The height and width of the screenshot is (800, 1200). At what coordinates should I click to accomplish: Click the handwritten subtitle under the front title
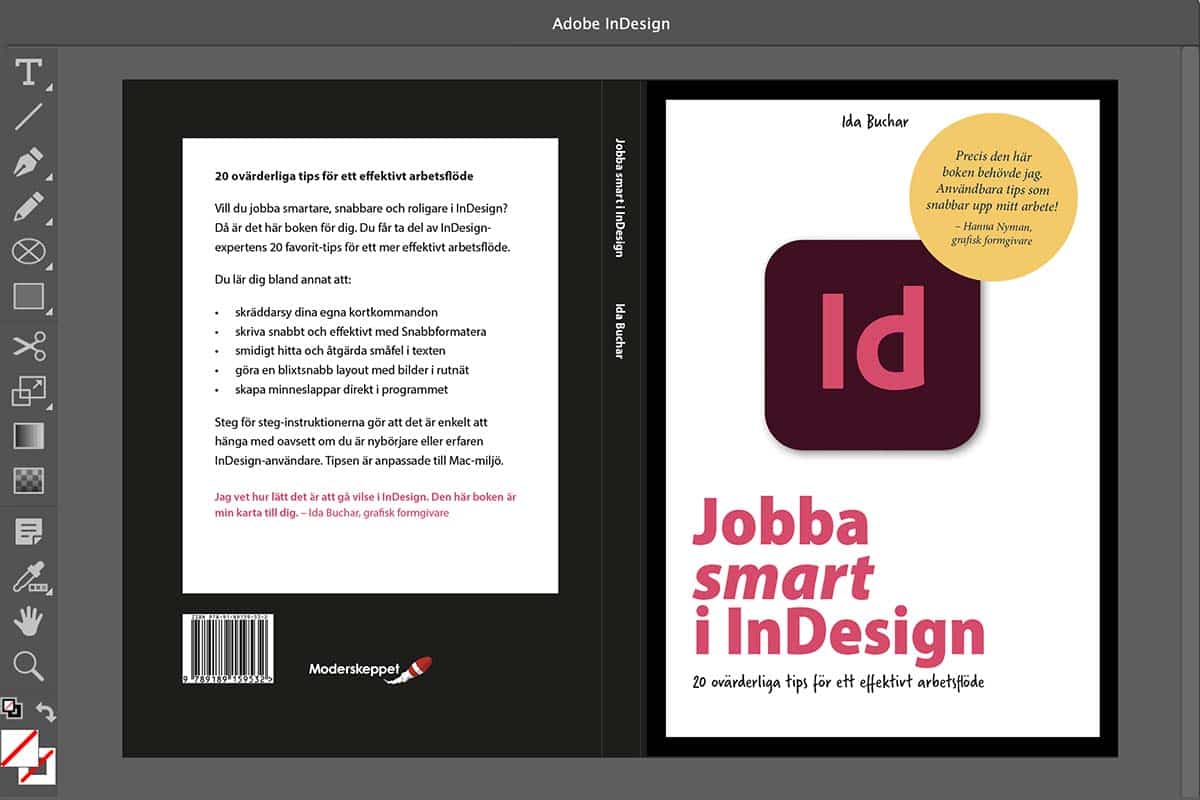pos(838,684)
